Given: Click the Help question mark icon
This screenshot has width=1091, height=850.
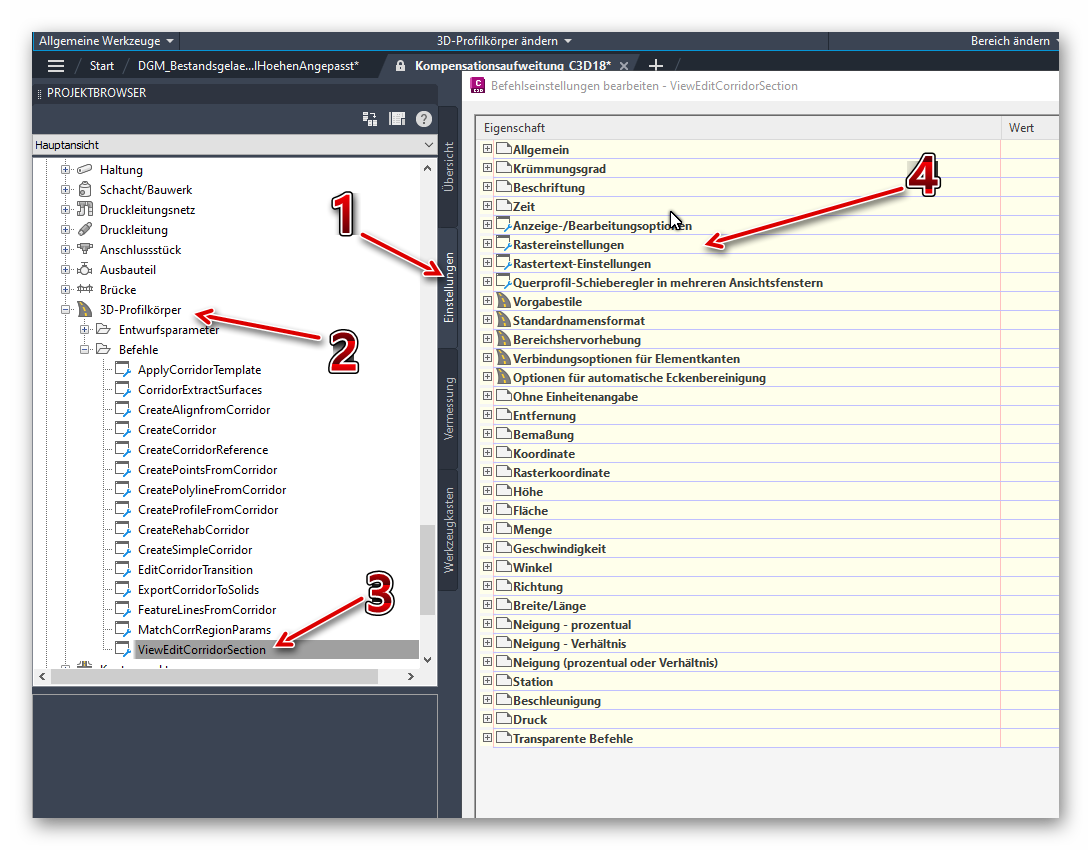Looking at the screenshot, I should point(422,118).
